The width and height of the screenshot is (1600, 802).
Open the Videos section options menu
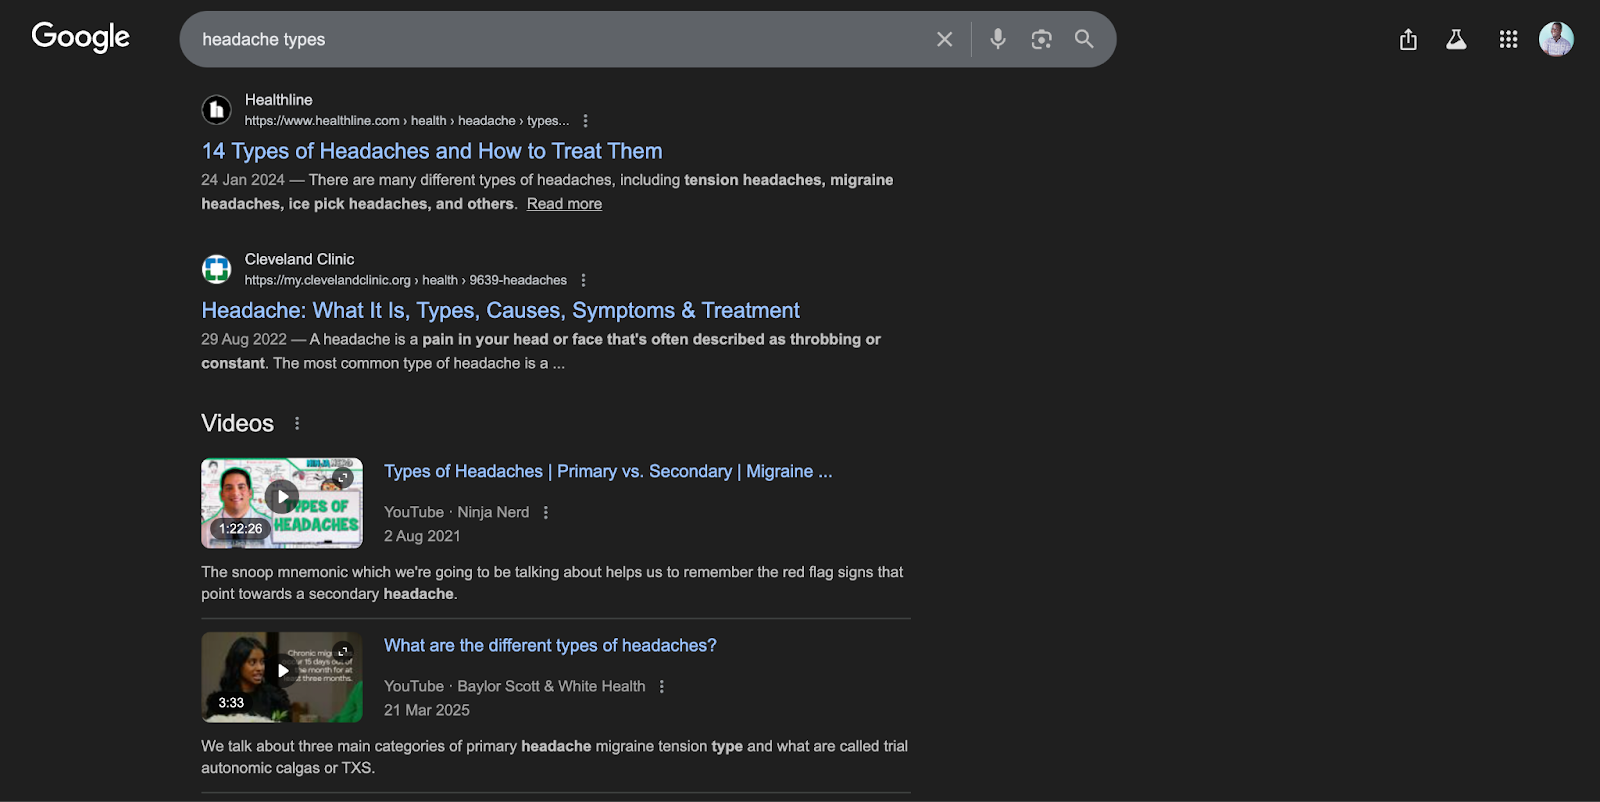point(297,424)
